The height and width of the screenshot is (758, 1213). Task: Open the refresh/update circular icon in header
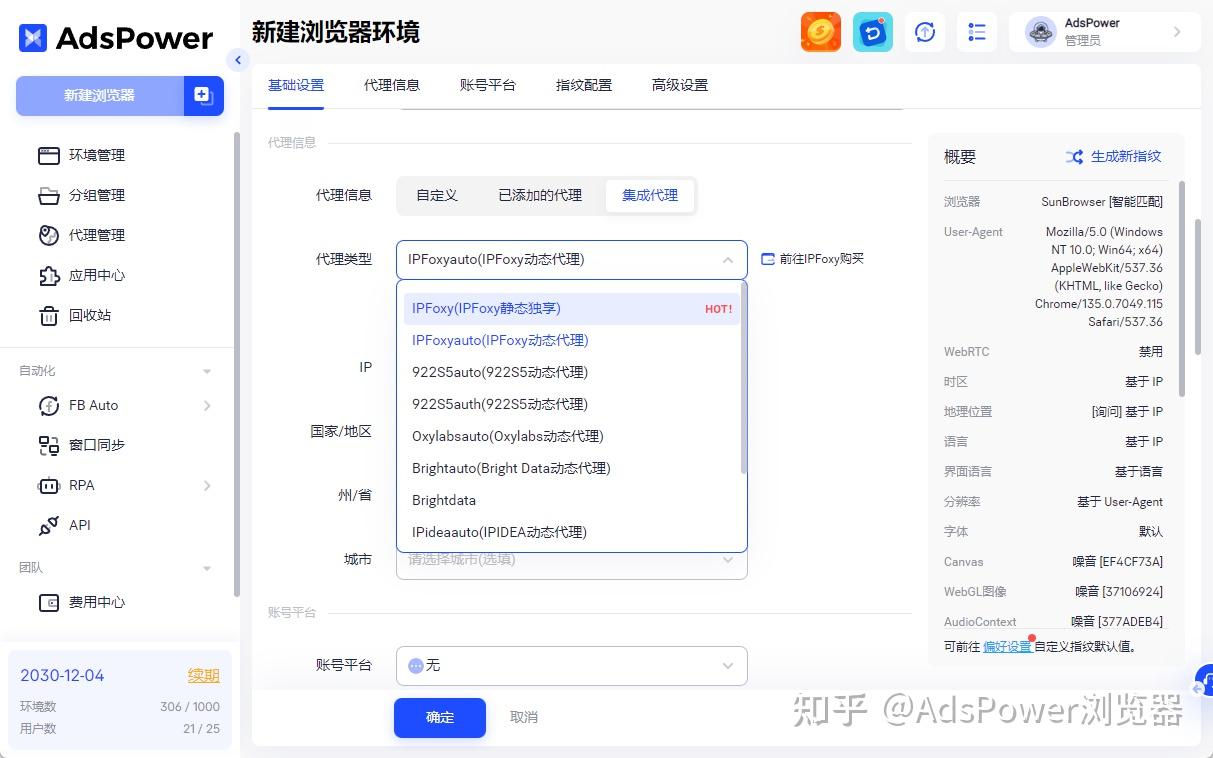924,31
